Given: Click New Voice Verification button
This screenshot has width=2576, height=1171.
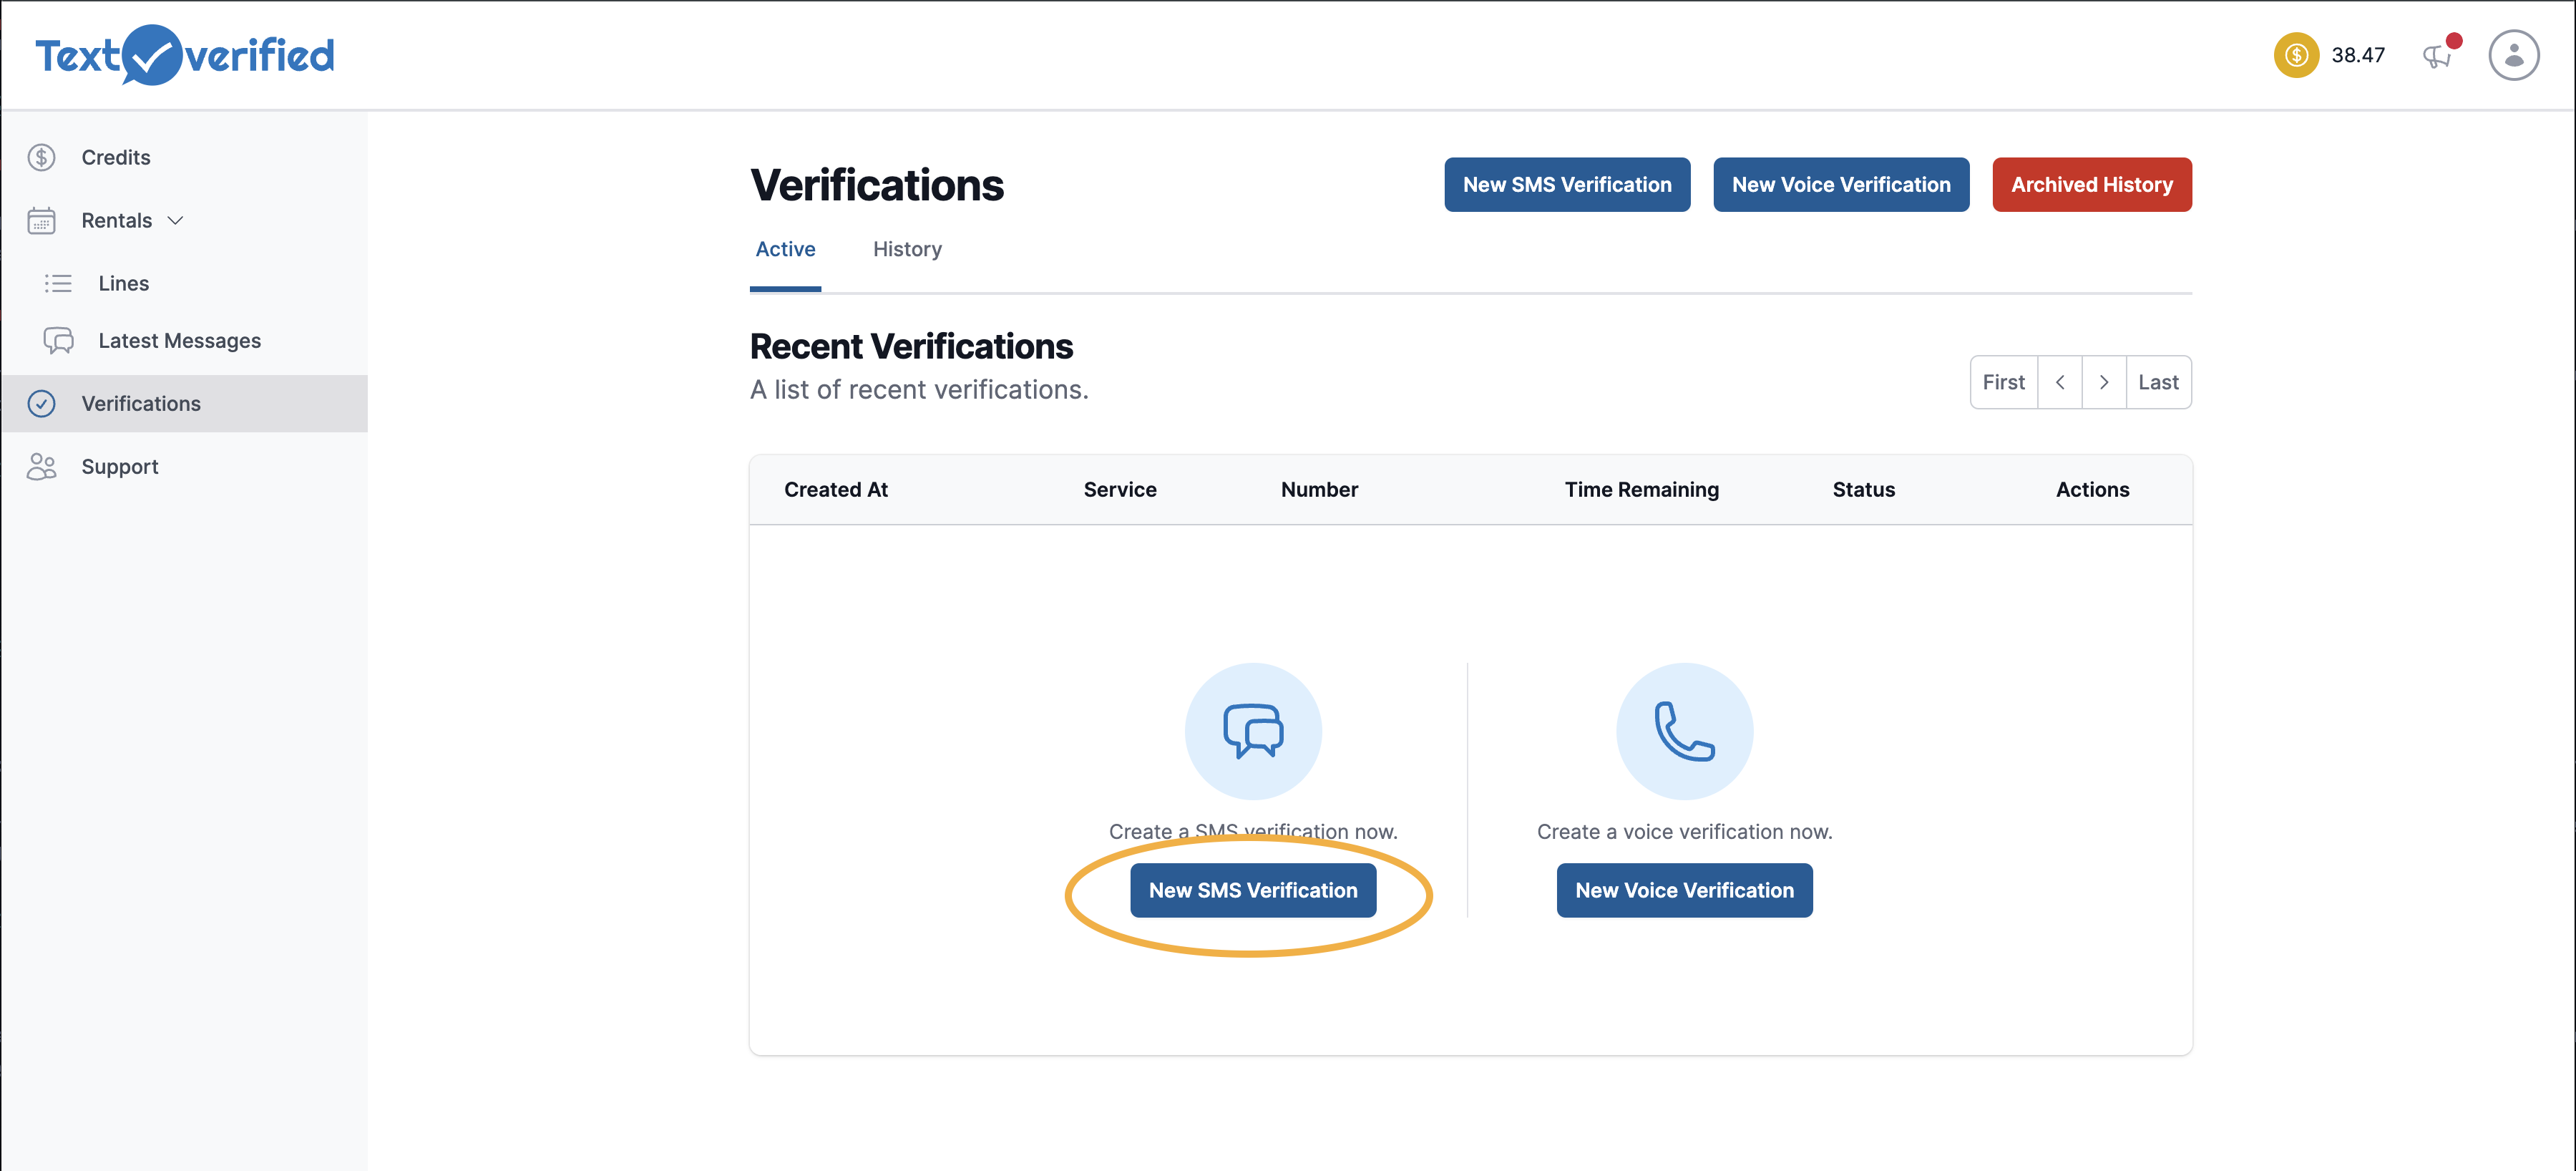Looking at the screenshot, I should 1840,184.
